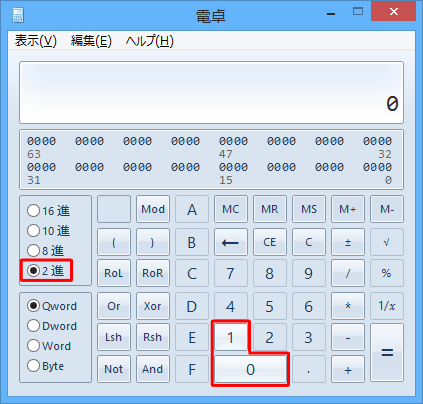Select the Dword radio button
Viewport: 423px width, 404px height.
(x=52, y=326)
